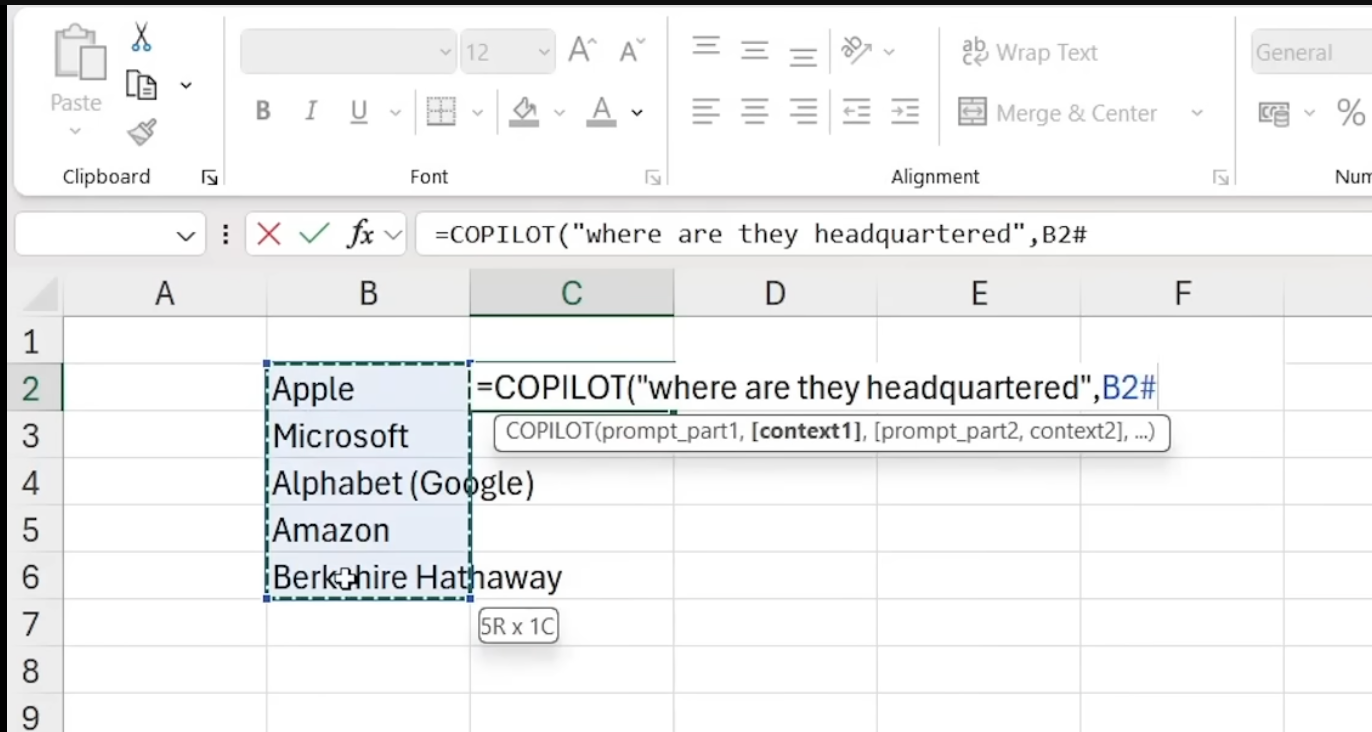Screen dimensions: 1372x732
Task: Toggle Underline formatting
Action: point(359,112)
